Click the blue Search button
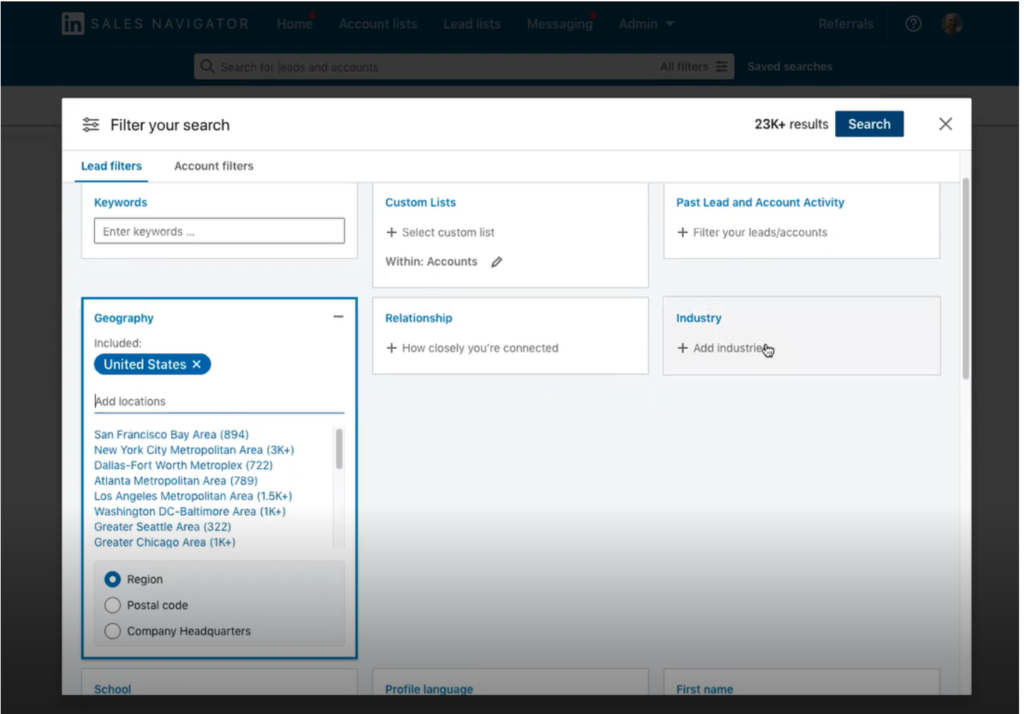Screen dimensions: 1024x714 [x=869, y=124]
